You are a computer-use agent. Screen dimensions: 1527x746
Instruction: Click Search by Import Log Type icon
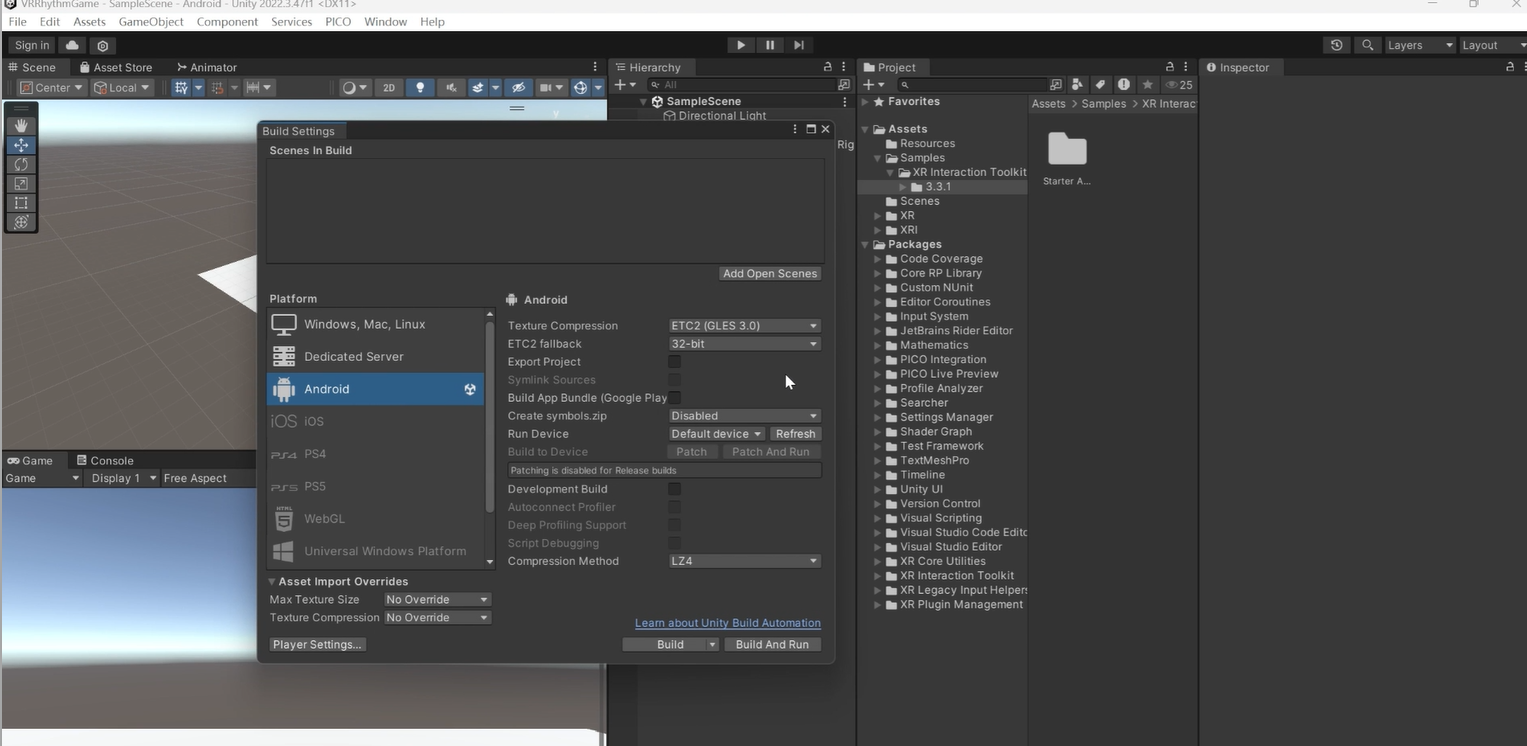point(1124,85)
